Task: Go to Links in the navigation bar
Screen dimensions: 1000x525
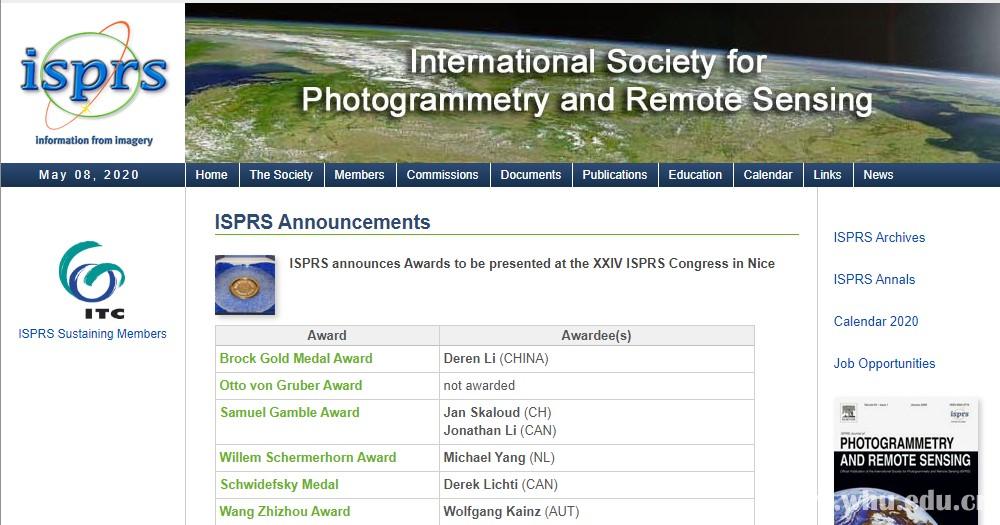Action: [827, 175]
